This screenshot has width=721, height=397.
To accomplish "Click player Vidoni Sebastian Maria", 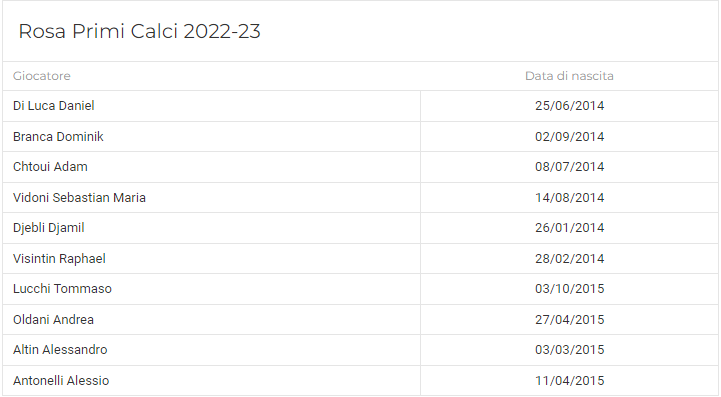I will [x=79, y=198].
